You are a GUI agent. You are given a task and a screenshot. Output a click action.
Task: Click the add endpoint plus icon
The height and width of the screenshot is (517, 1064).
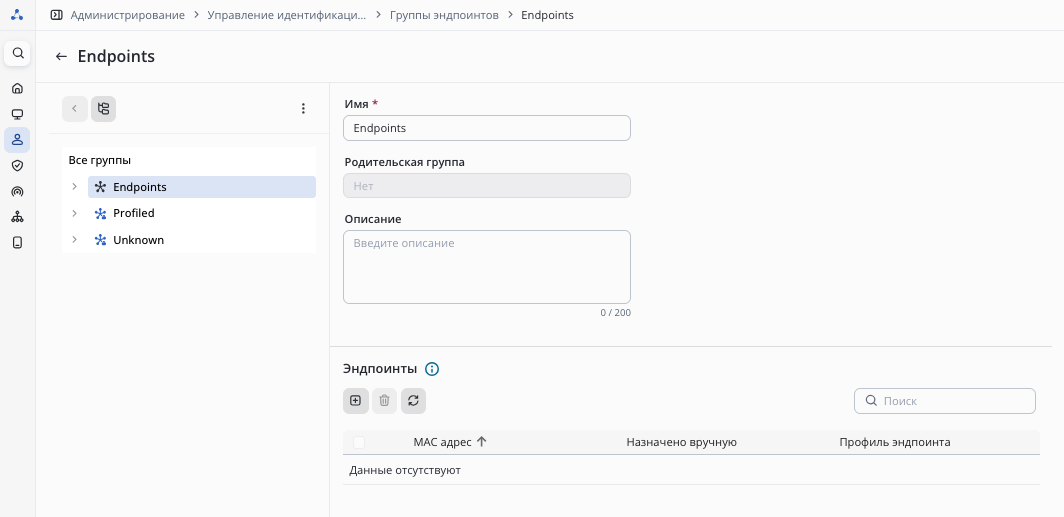pyautogui.click(x=355, y=401)
